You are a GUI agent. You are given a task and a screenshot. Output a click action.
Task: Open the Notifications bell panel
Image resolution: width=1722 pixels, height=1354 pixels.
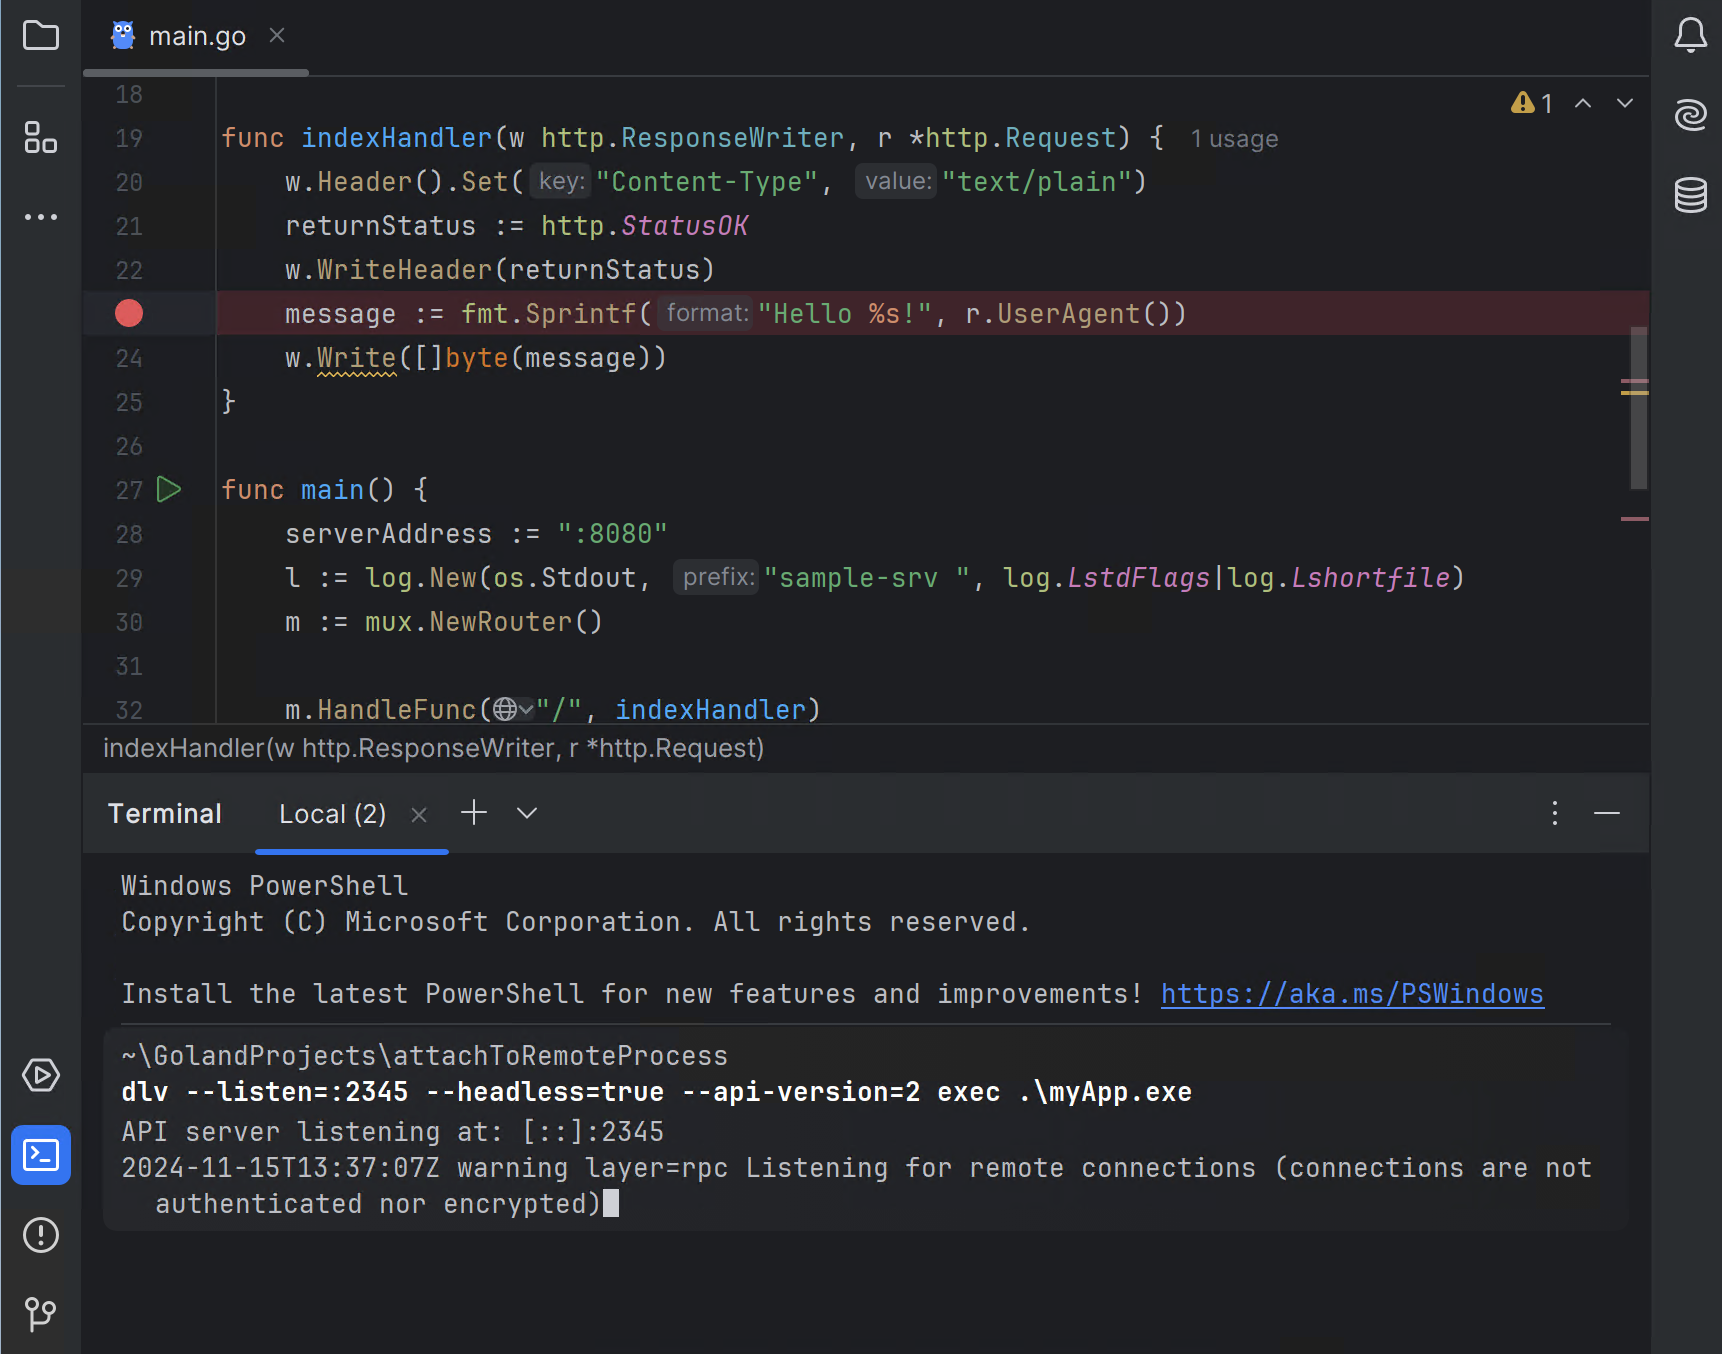(x=1690, y=35)
